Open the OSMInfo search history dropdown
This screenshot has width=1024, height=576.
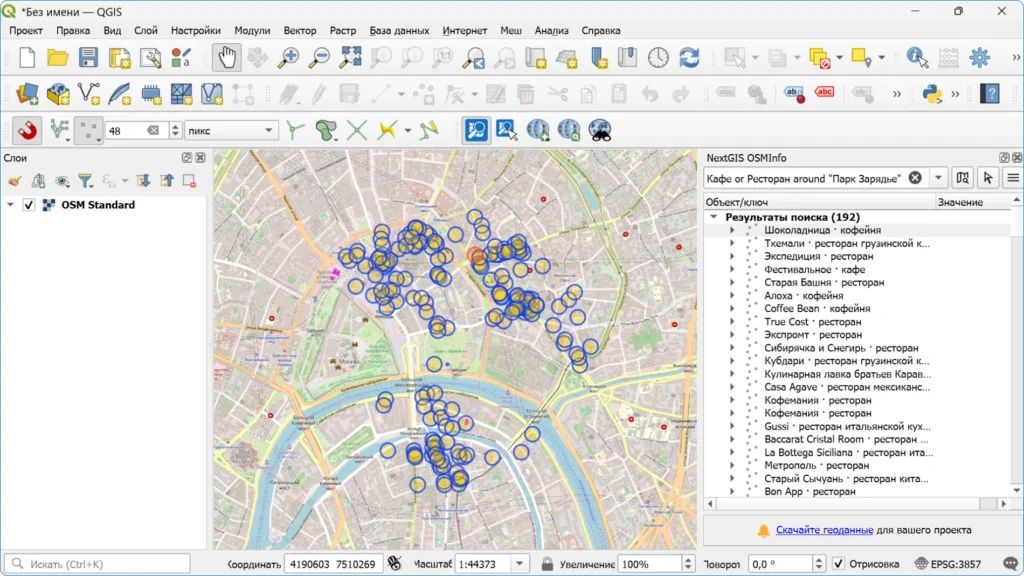938,178
